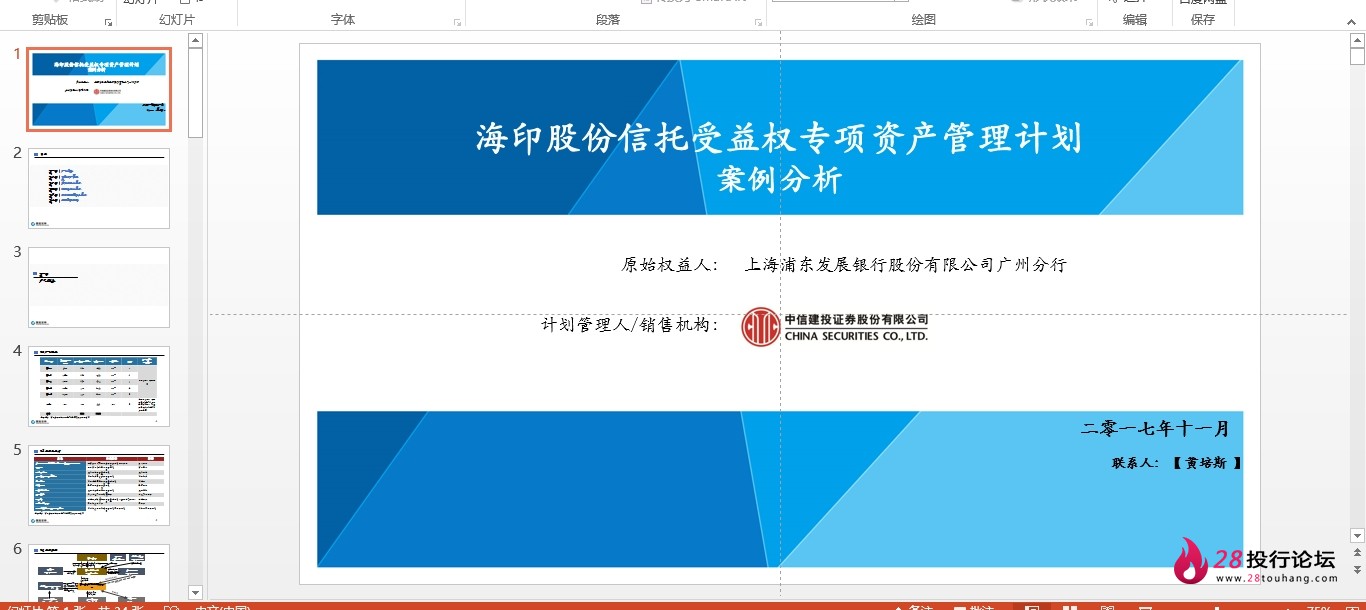Go to slide 4 thumbnail with table
This screenshot has width=1366, height=610.
click(x=99, y=386)
